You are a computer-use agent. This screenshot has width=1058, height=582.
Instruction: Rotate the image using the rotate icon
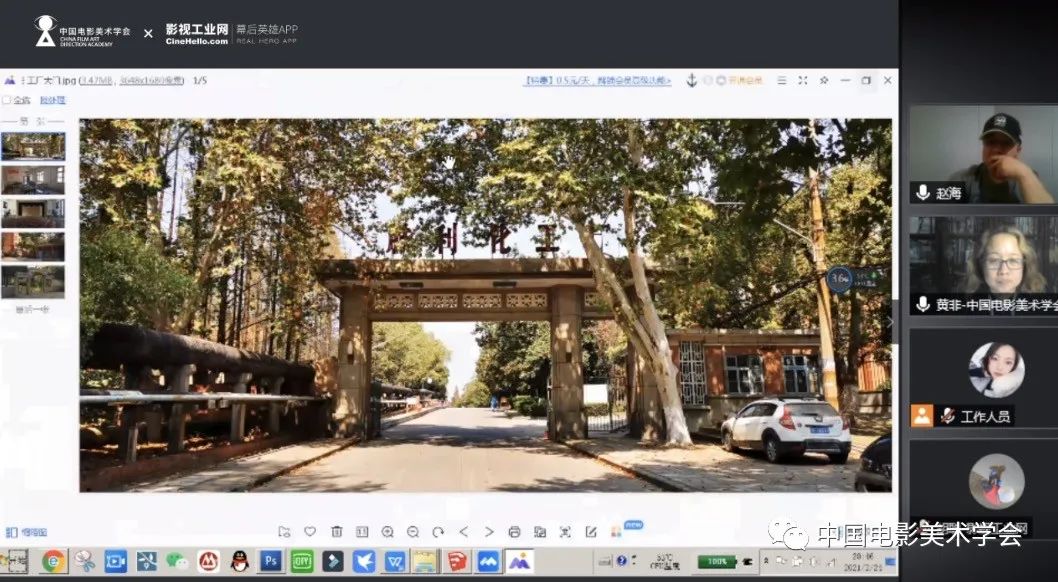(439, 532)
